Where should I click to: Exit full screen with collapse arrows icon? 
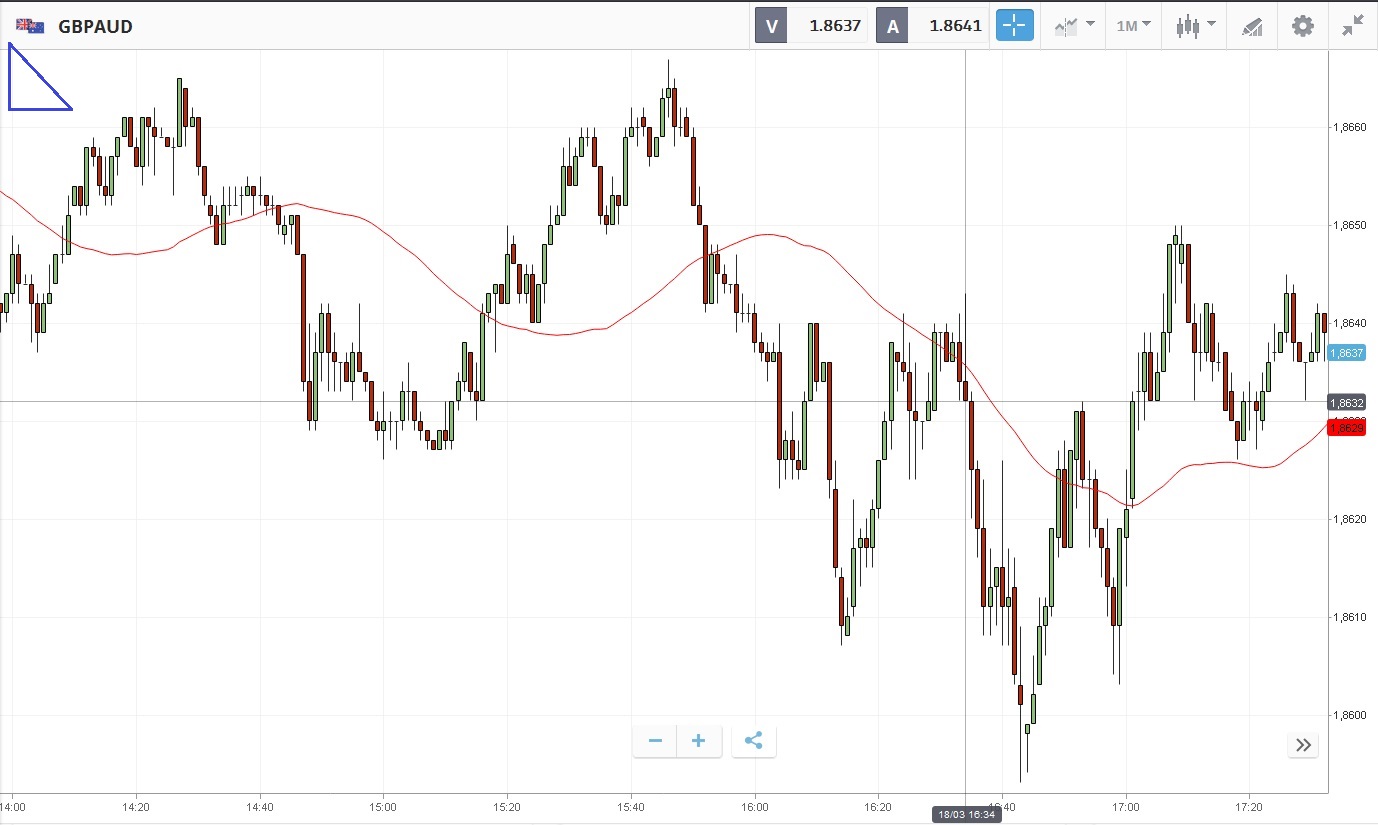click(1353, 26)
